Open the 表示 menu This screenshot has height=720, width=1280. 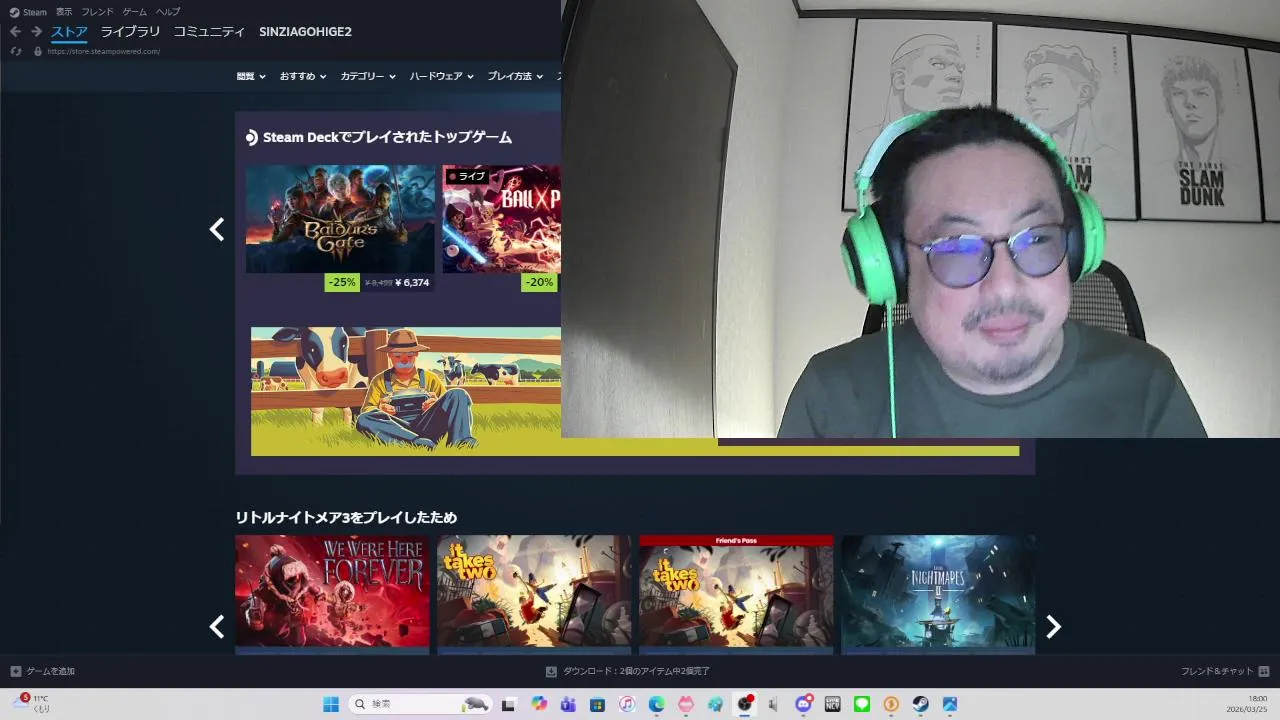tap(64, 12)
